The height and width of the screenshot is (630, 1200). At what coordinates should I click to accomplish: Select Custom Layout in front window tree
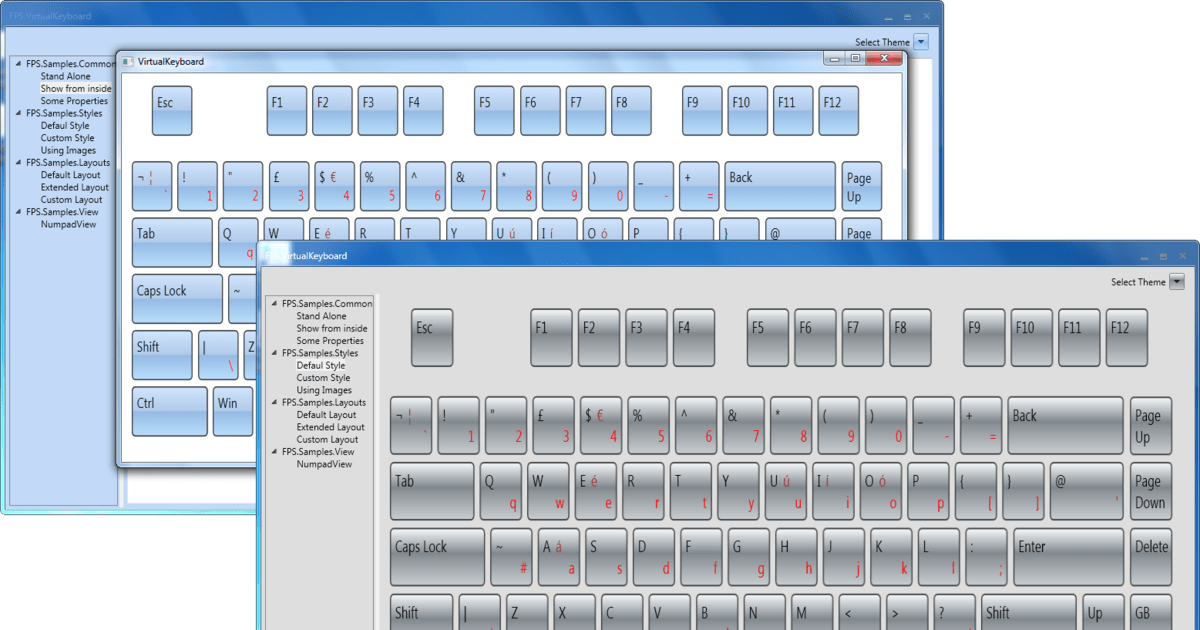click(x=327, y=439)
